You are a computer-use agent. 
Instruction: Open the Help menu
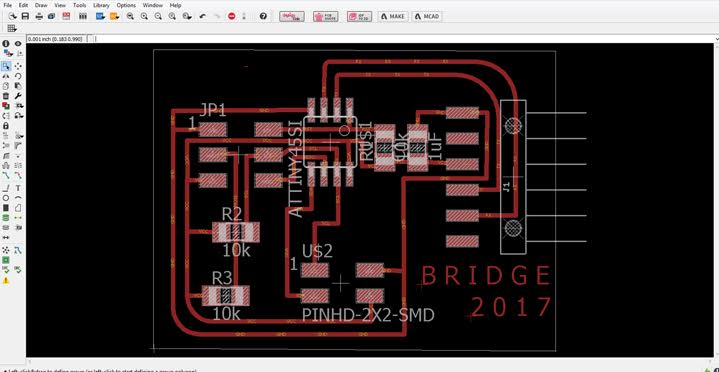(176, 5)
